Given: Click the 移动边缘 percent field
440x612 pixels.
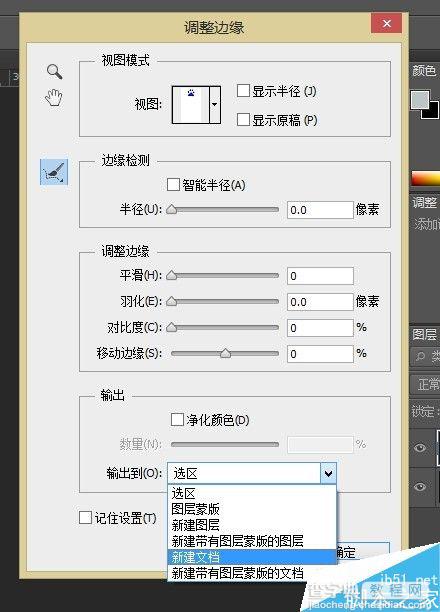Looking at the screenshot, I should [x=320, y=354].
